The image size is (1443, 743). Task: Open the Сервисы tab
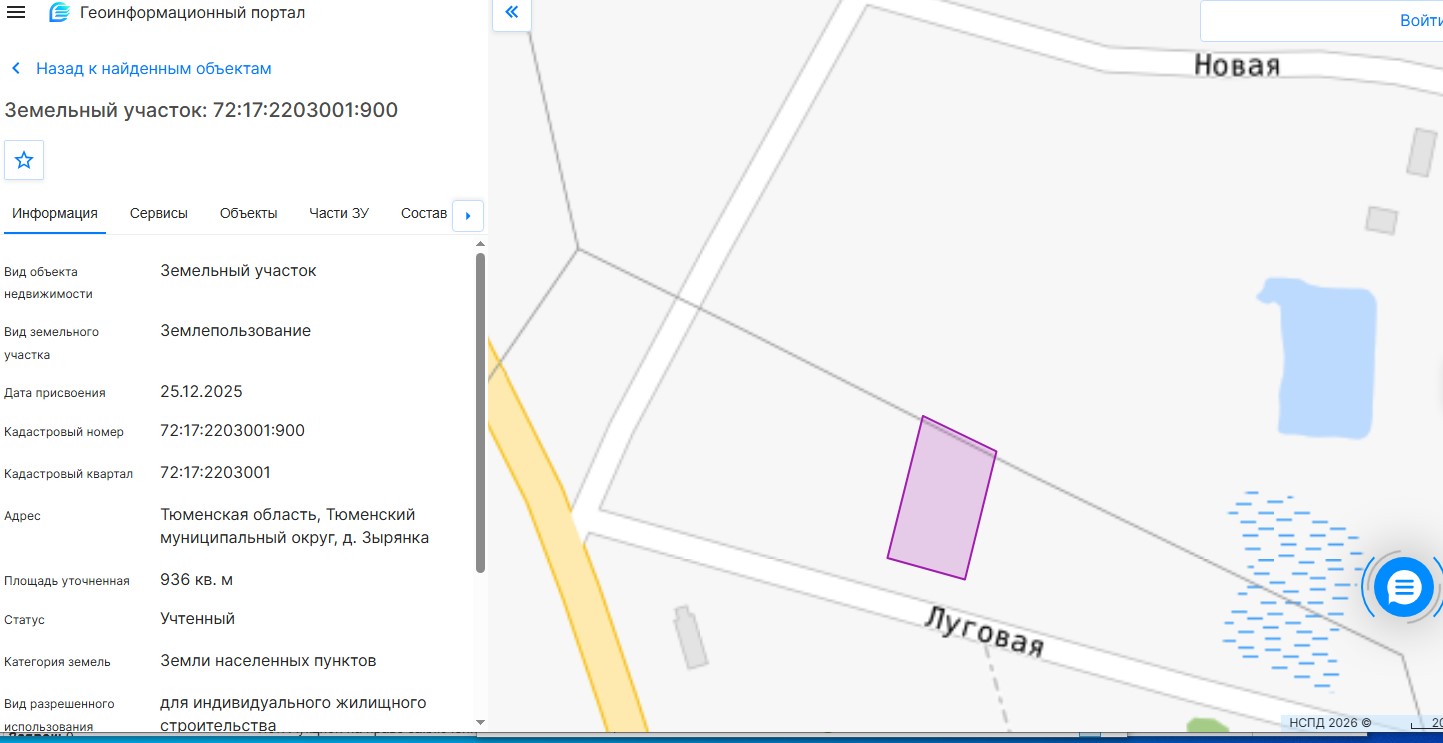[x=159, y=213]
